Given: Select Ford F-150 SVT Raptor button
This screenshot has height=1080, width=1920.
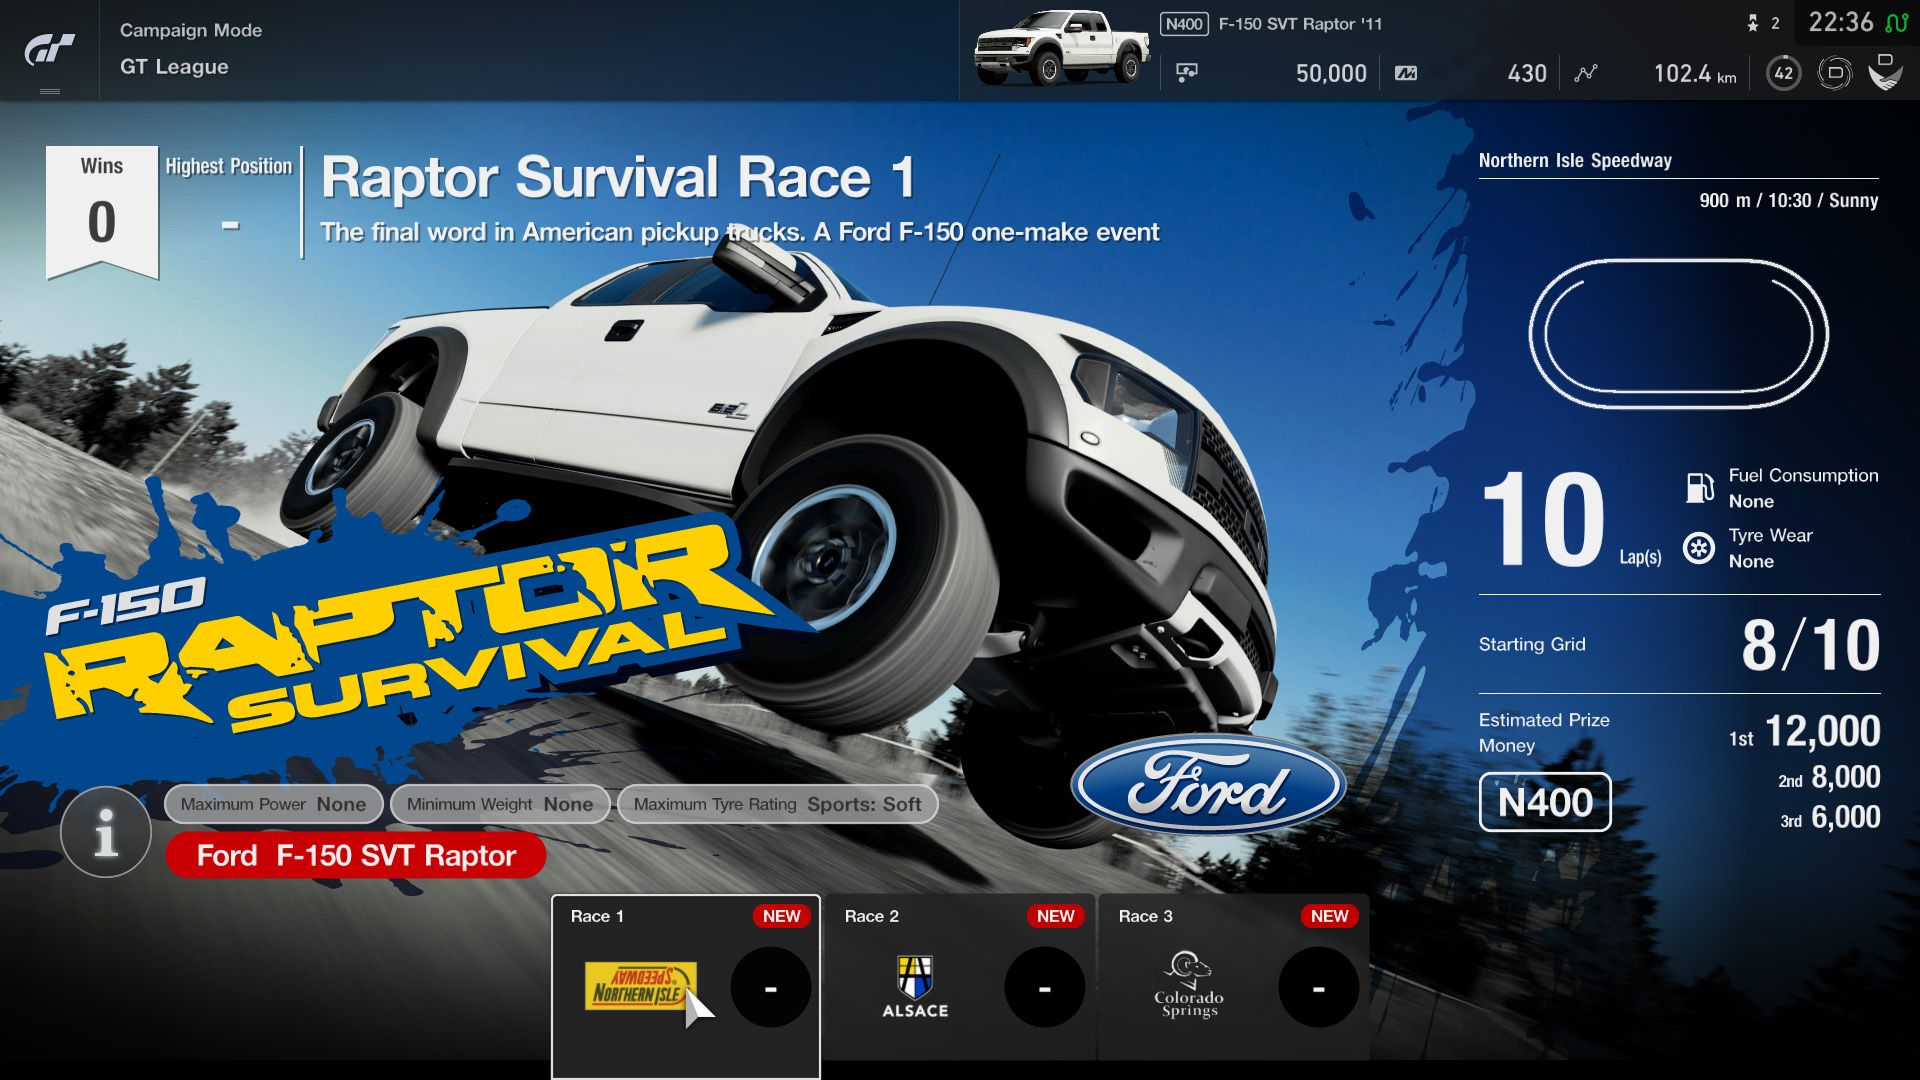Looking at the screenshot, I should click(355, 855).
